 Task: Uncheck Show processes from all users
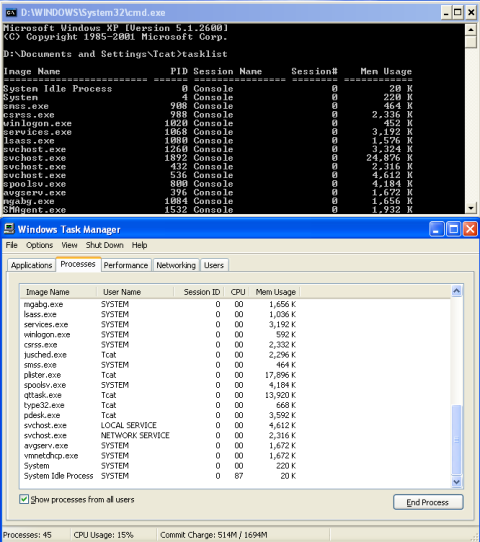[x=24, y=499]
